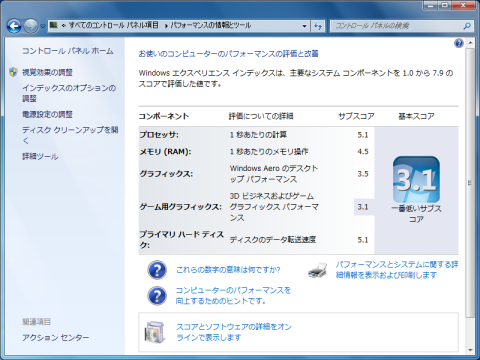Viewport: 480px width, 360px height.
Task: Click the プライマリ ハード ディスク: row label
Action: (182, 239)
